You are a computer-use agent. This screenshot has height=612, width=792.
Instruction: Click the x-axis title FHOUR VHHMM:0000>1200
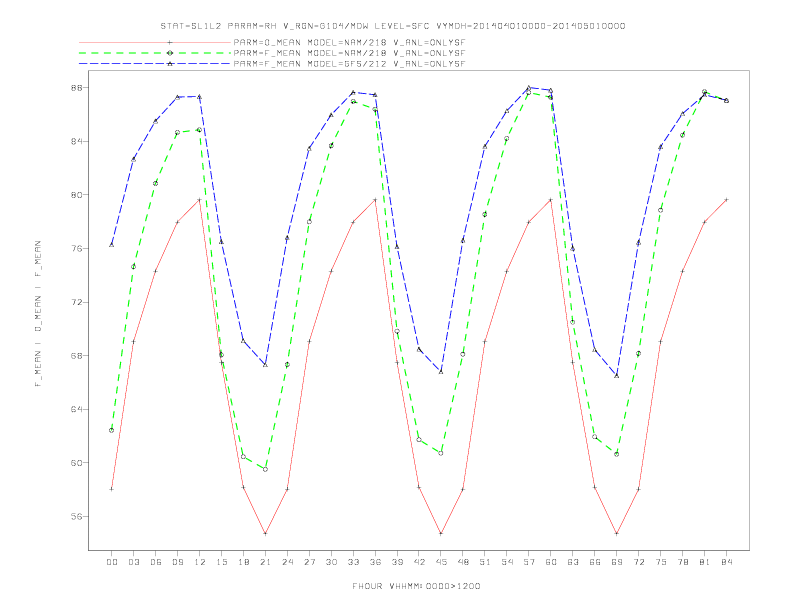pyautogui.click(x=416, y=586)
